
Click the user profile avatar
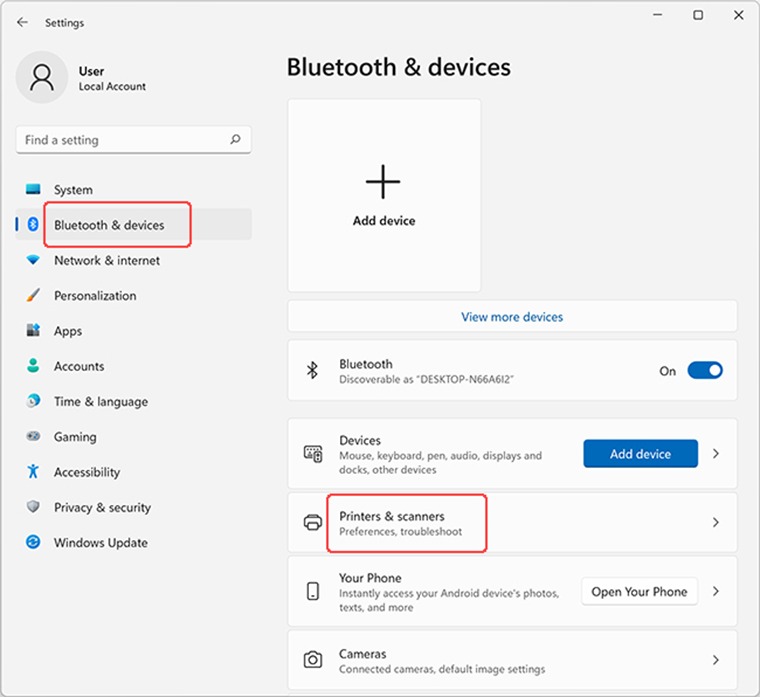(x=42, y=78)
